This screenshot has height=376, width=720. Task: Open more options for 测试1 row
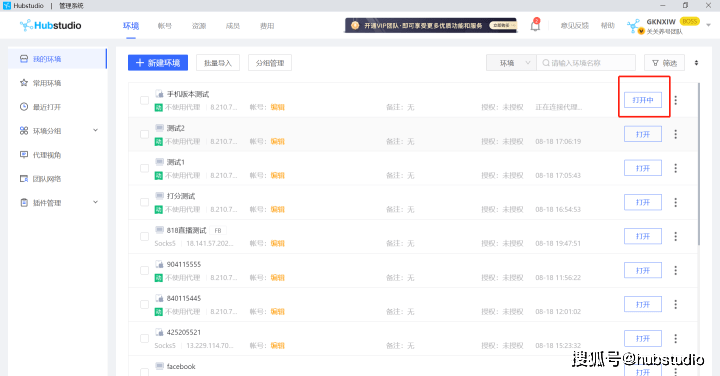pyautogui.click(x=675, y=168)
